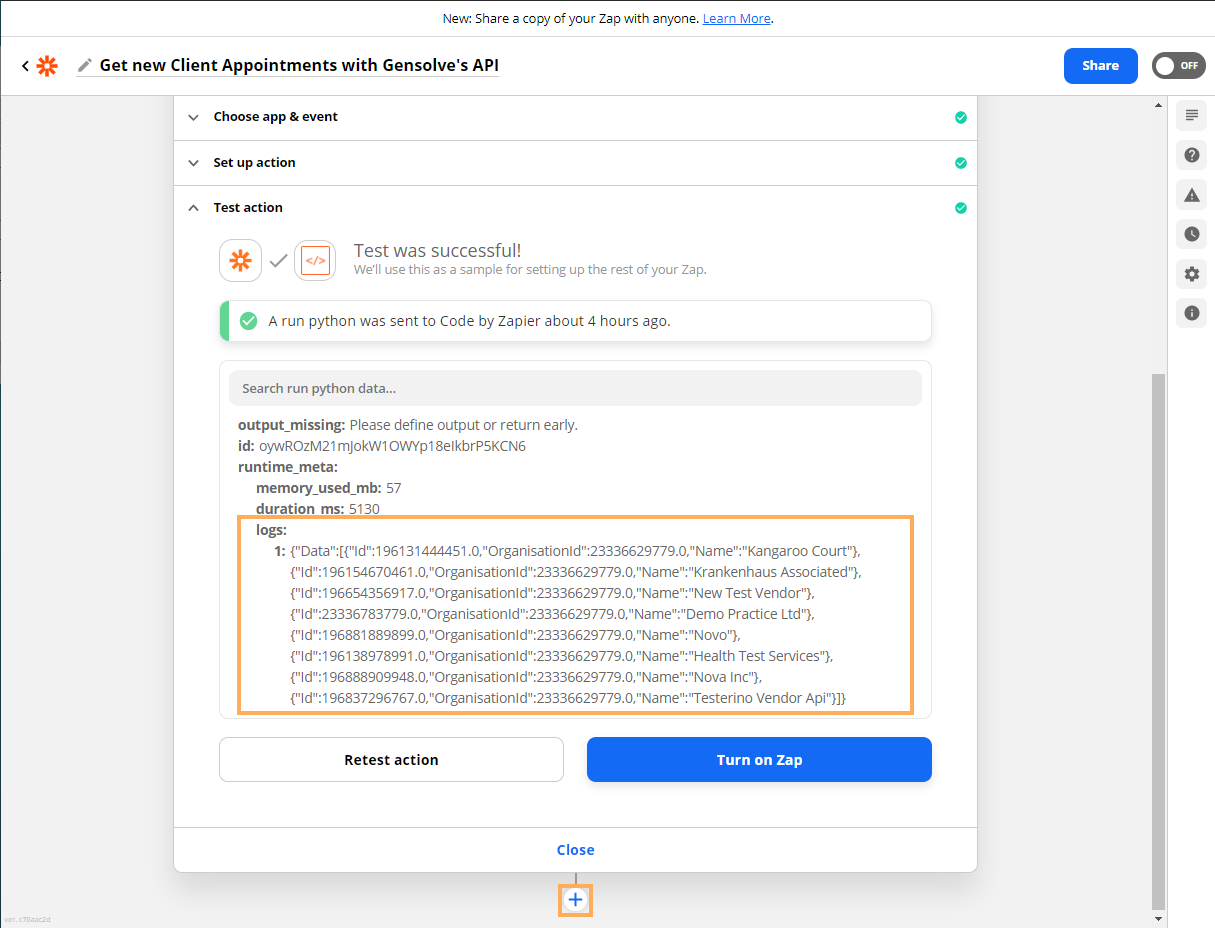Viewport: 1215px width, 928px height.
Task: Click the scrollbar down arrow
Action: (x=1159, y=918)
